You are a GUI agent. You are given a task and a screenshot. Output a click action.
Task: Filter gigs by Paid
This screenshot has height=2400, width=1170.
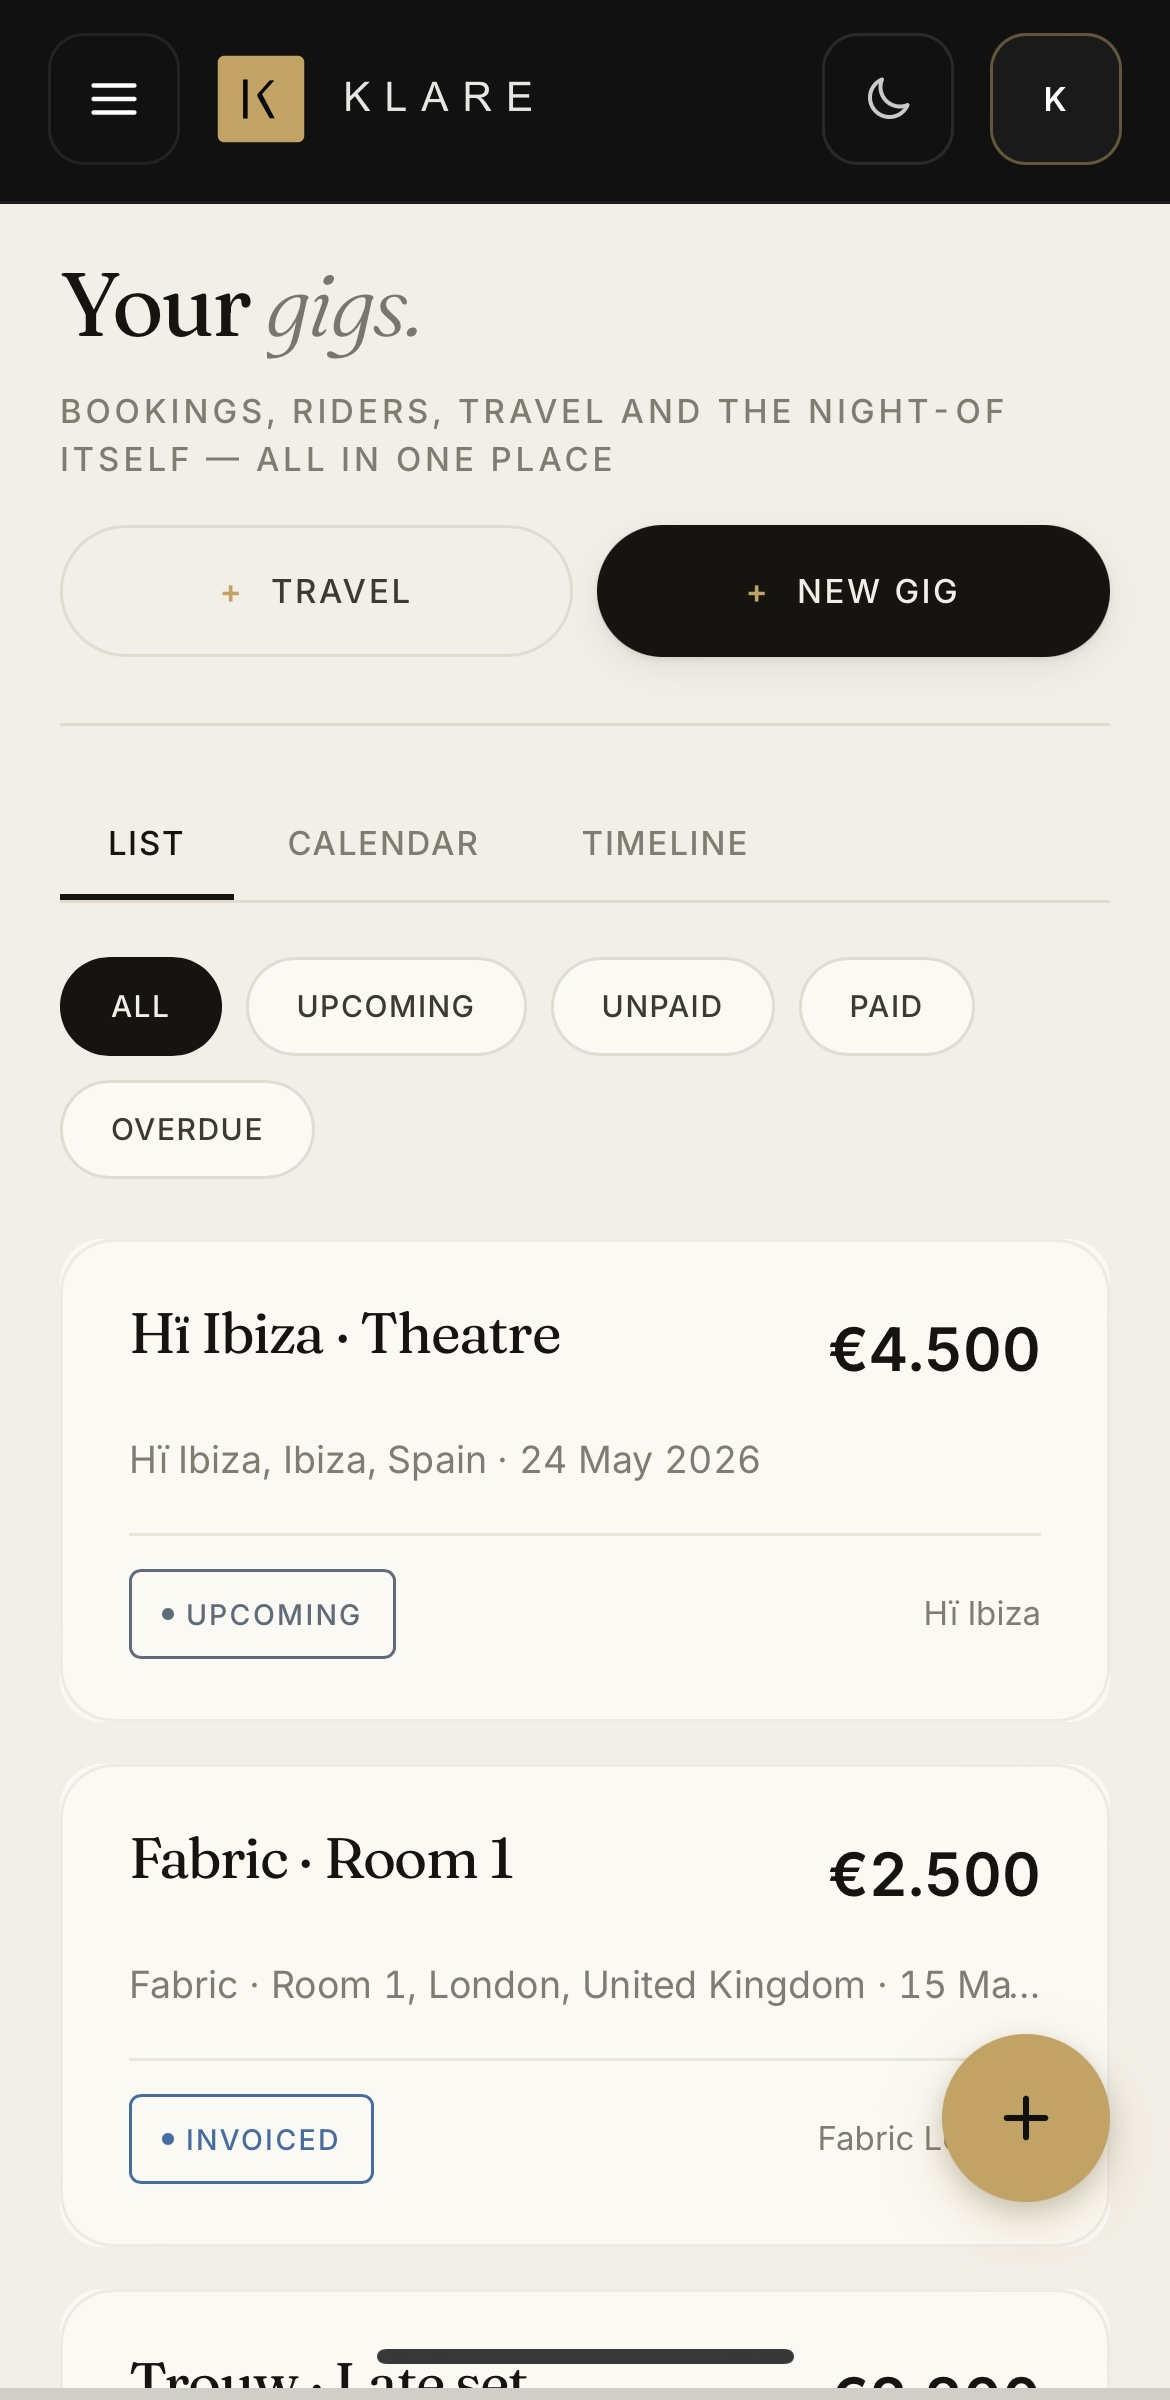tap(886, 1006)
